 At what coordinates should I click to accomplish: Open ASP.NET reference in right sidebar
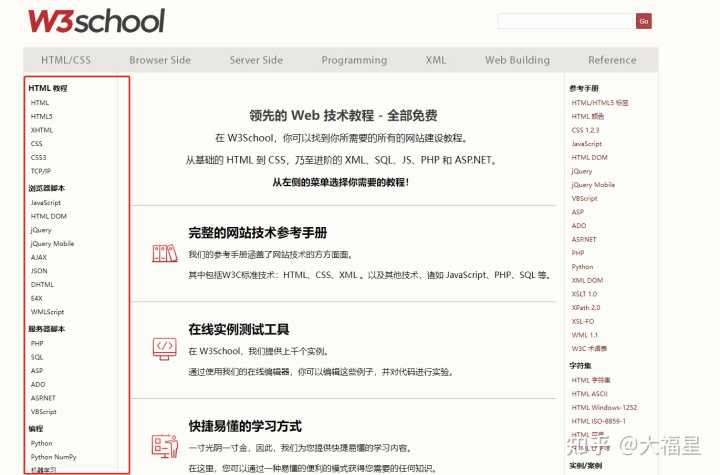584,239
